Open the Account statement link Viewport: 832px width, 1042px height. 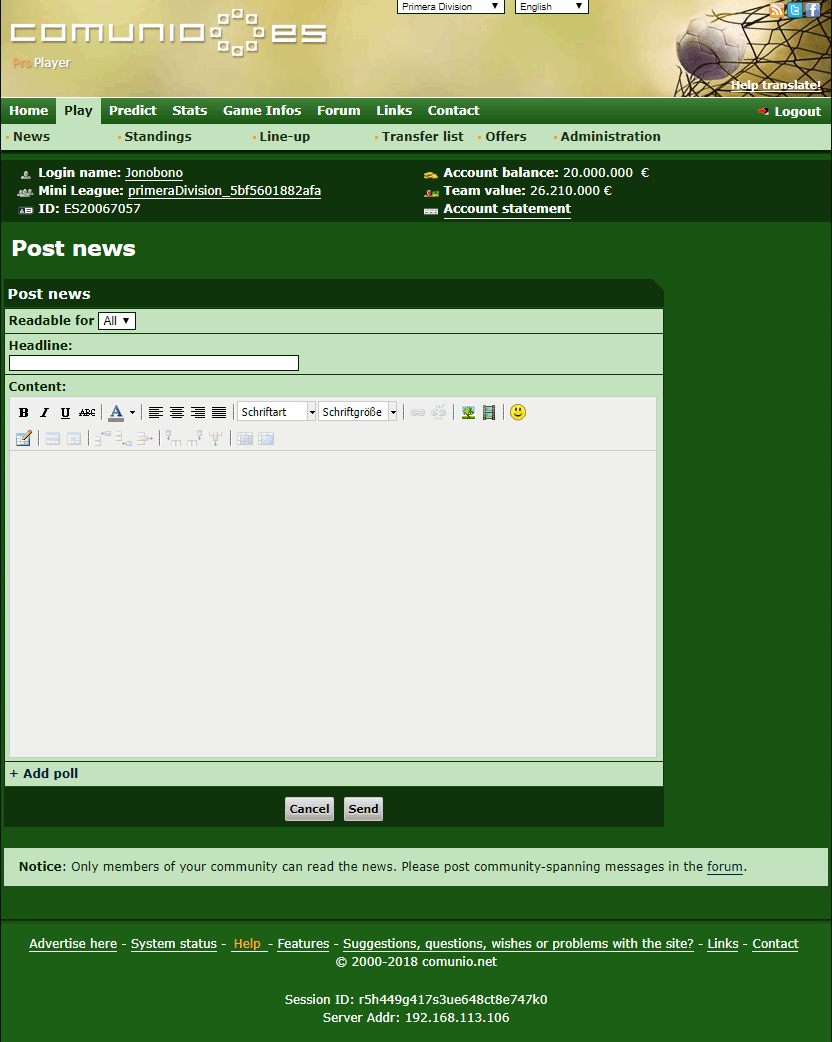507,209
